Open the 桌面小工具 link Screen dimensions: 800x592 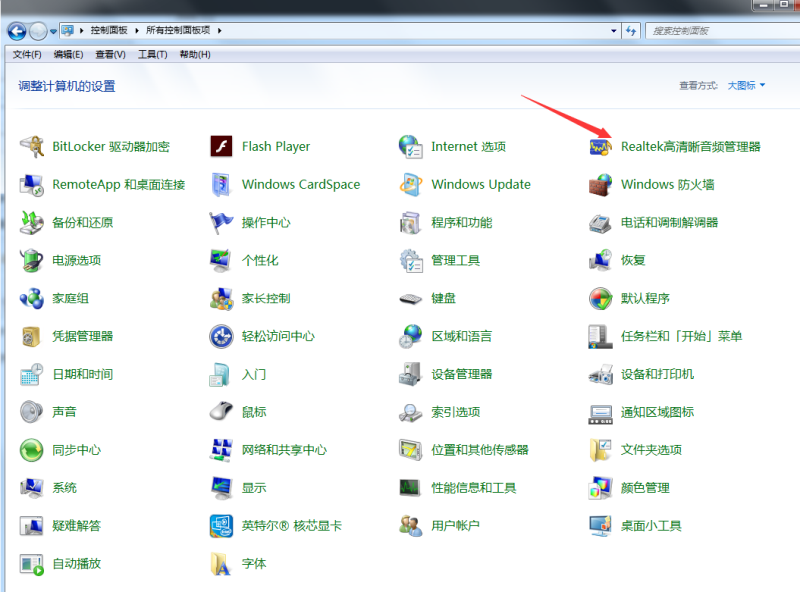651,526
